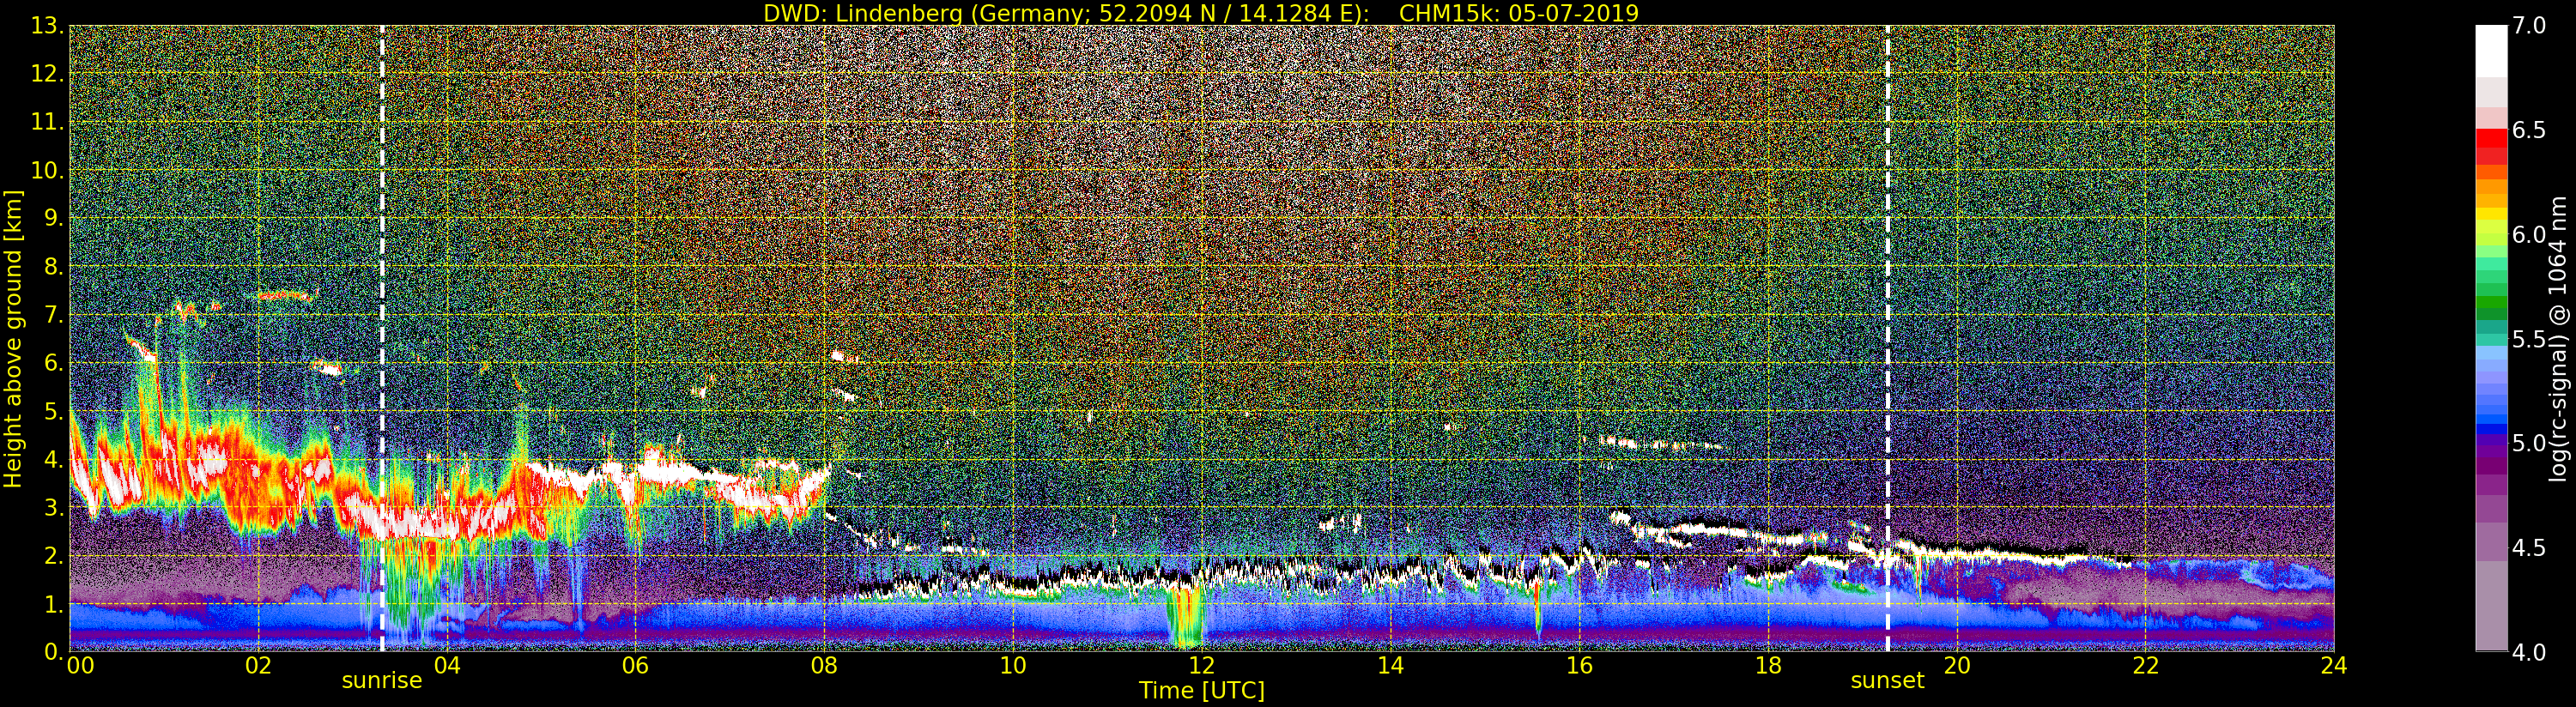
Task: Click the "04" tick on the time axis
Action: pyautogui.click(x=447, y=665)
